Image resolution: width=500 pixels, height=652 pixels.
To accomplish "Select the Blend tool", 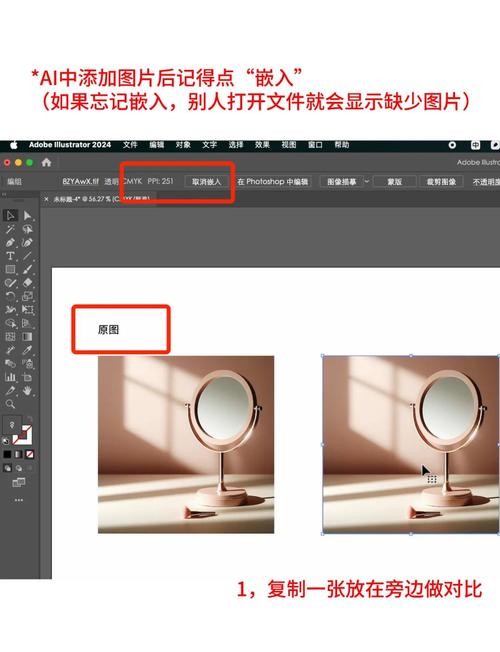I will 10,364.
